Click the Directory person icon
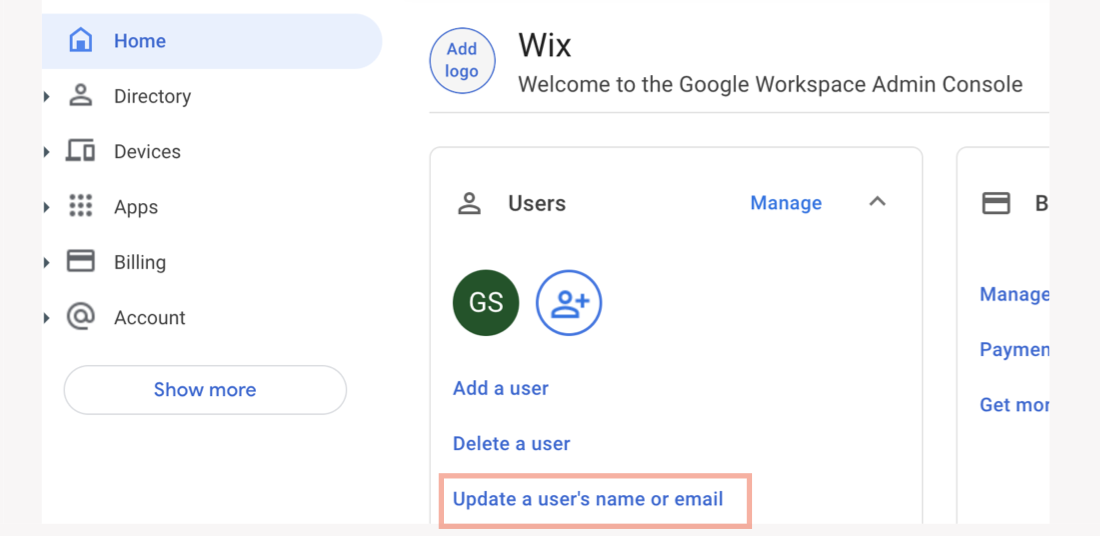Image resolution: width=1100 pixels, height=536 pixels. (81, 95)
